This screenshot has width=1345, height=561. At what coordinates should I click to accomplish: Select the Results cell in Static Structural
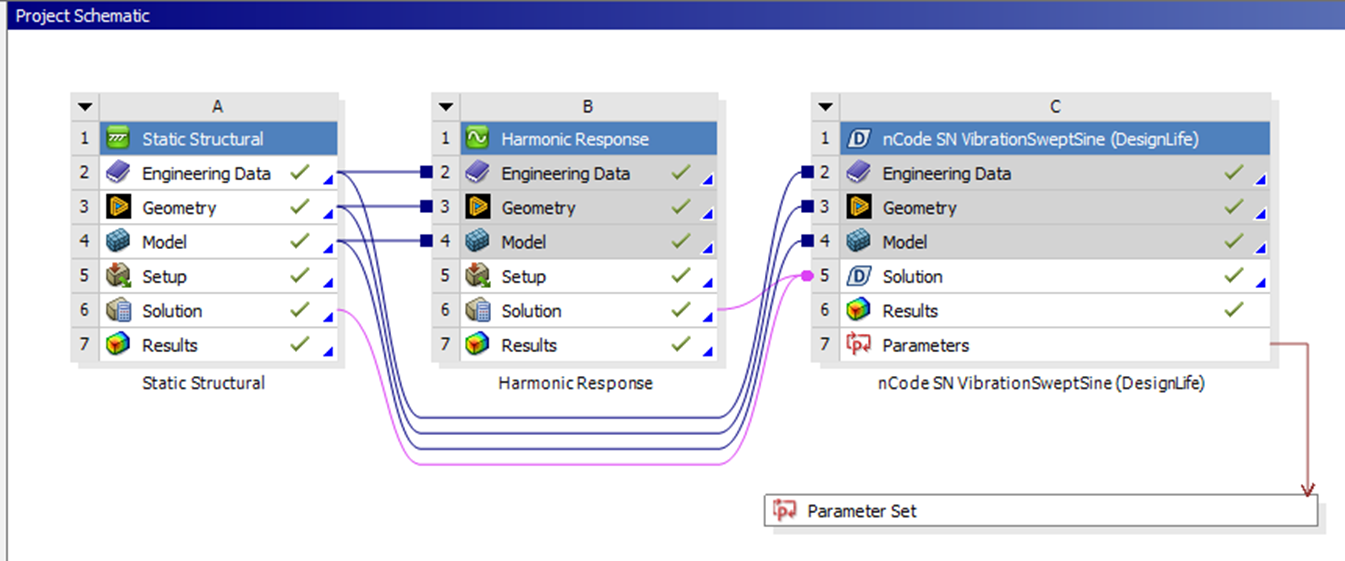click(170, 345)
